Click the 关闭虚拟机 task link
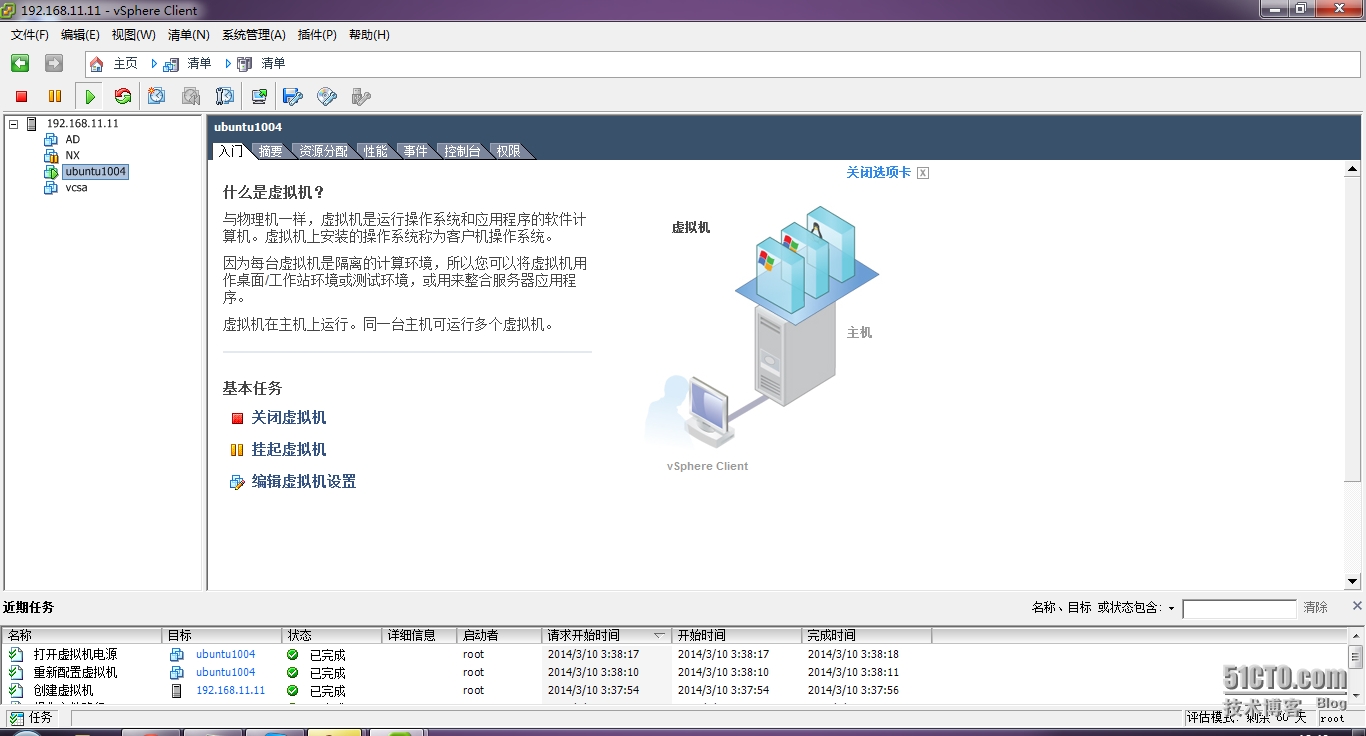Screen dimensions: 1366x736 [x=289, y=418]
